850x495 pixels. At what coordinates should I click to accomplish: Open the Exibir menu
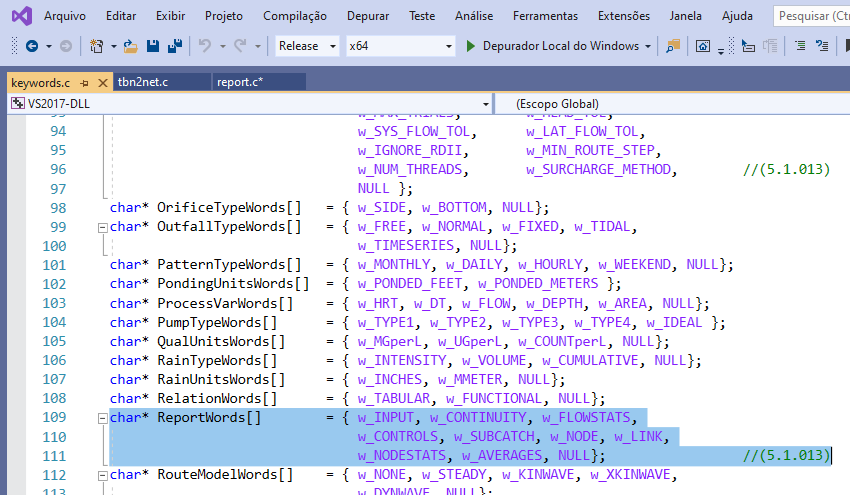pyautogui.click(x=171, y=16)
